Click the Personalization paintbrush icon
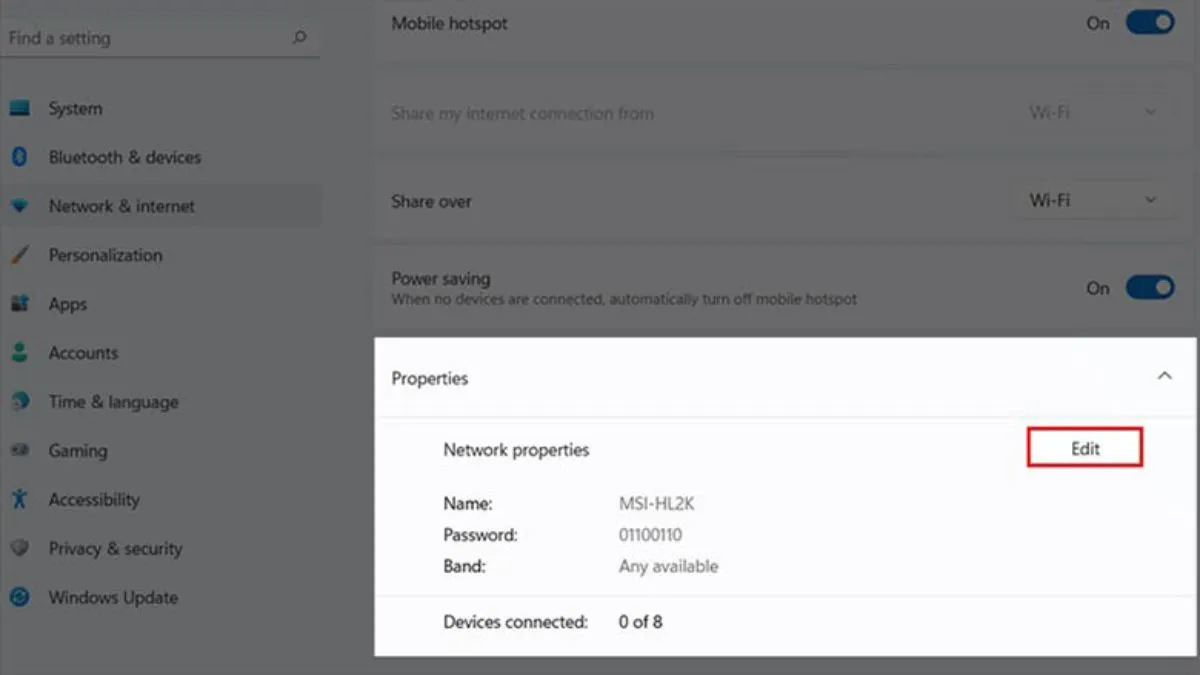This screenshot has height=675, width=1200. (19, 255)
